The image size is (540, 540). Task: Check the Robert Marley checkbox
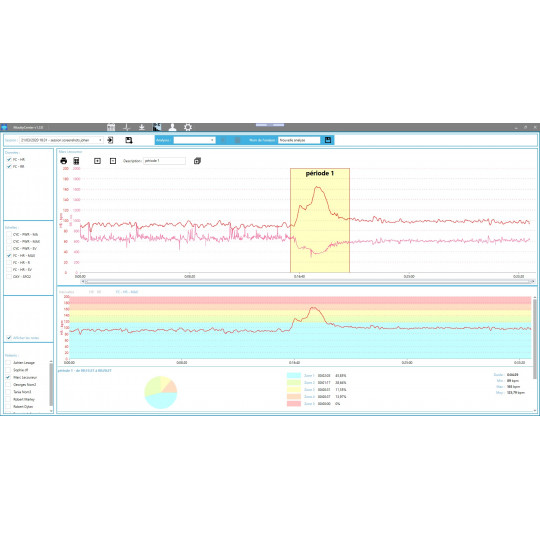8,399
